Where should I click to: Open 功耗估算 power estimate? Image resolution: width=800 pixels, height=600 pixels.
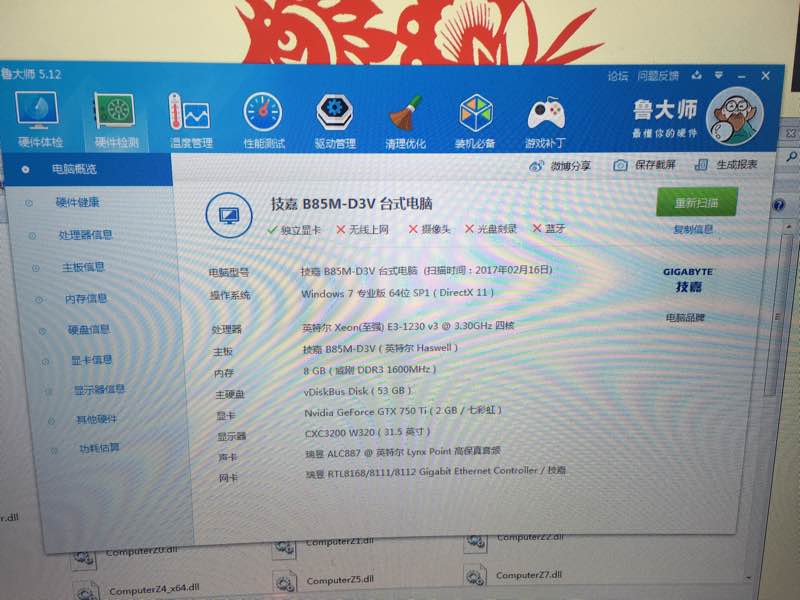(x=99, y=448)
